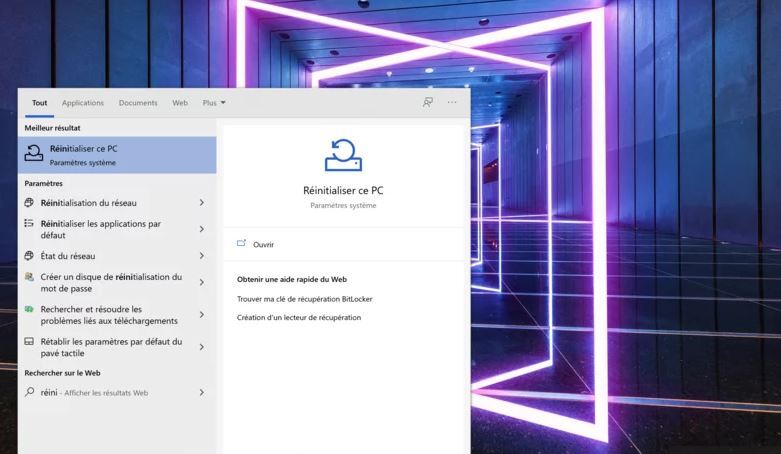Open best result Réinitialiser ce PC
This screenshot has width=781, height=454.
tap(117, 155)
